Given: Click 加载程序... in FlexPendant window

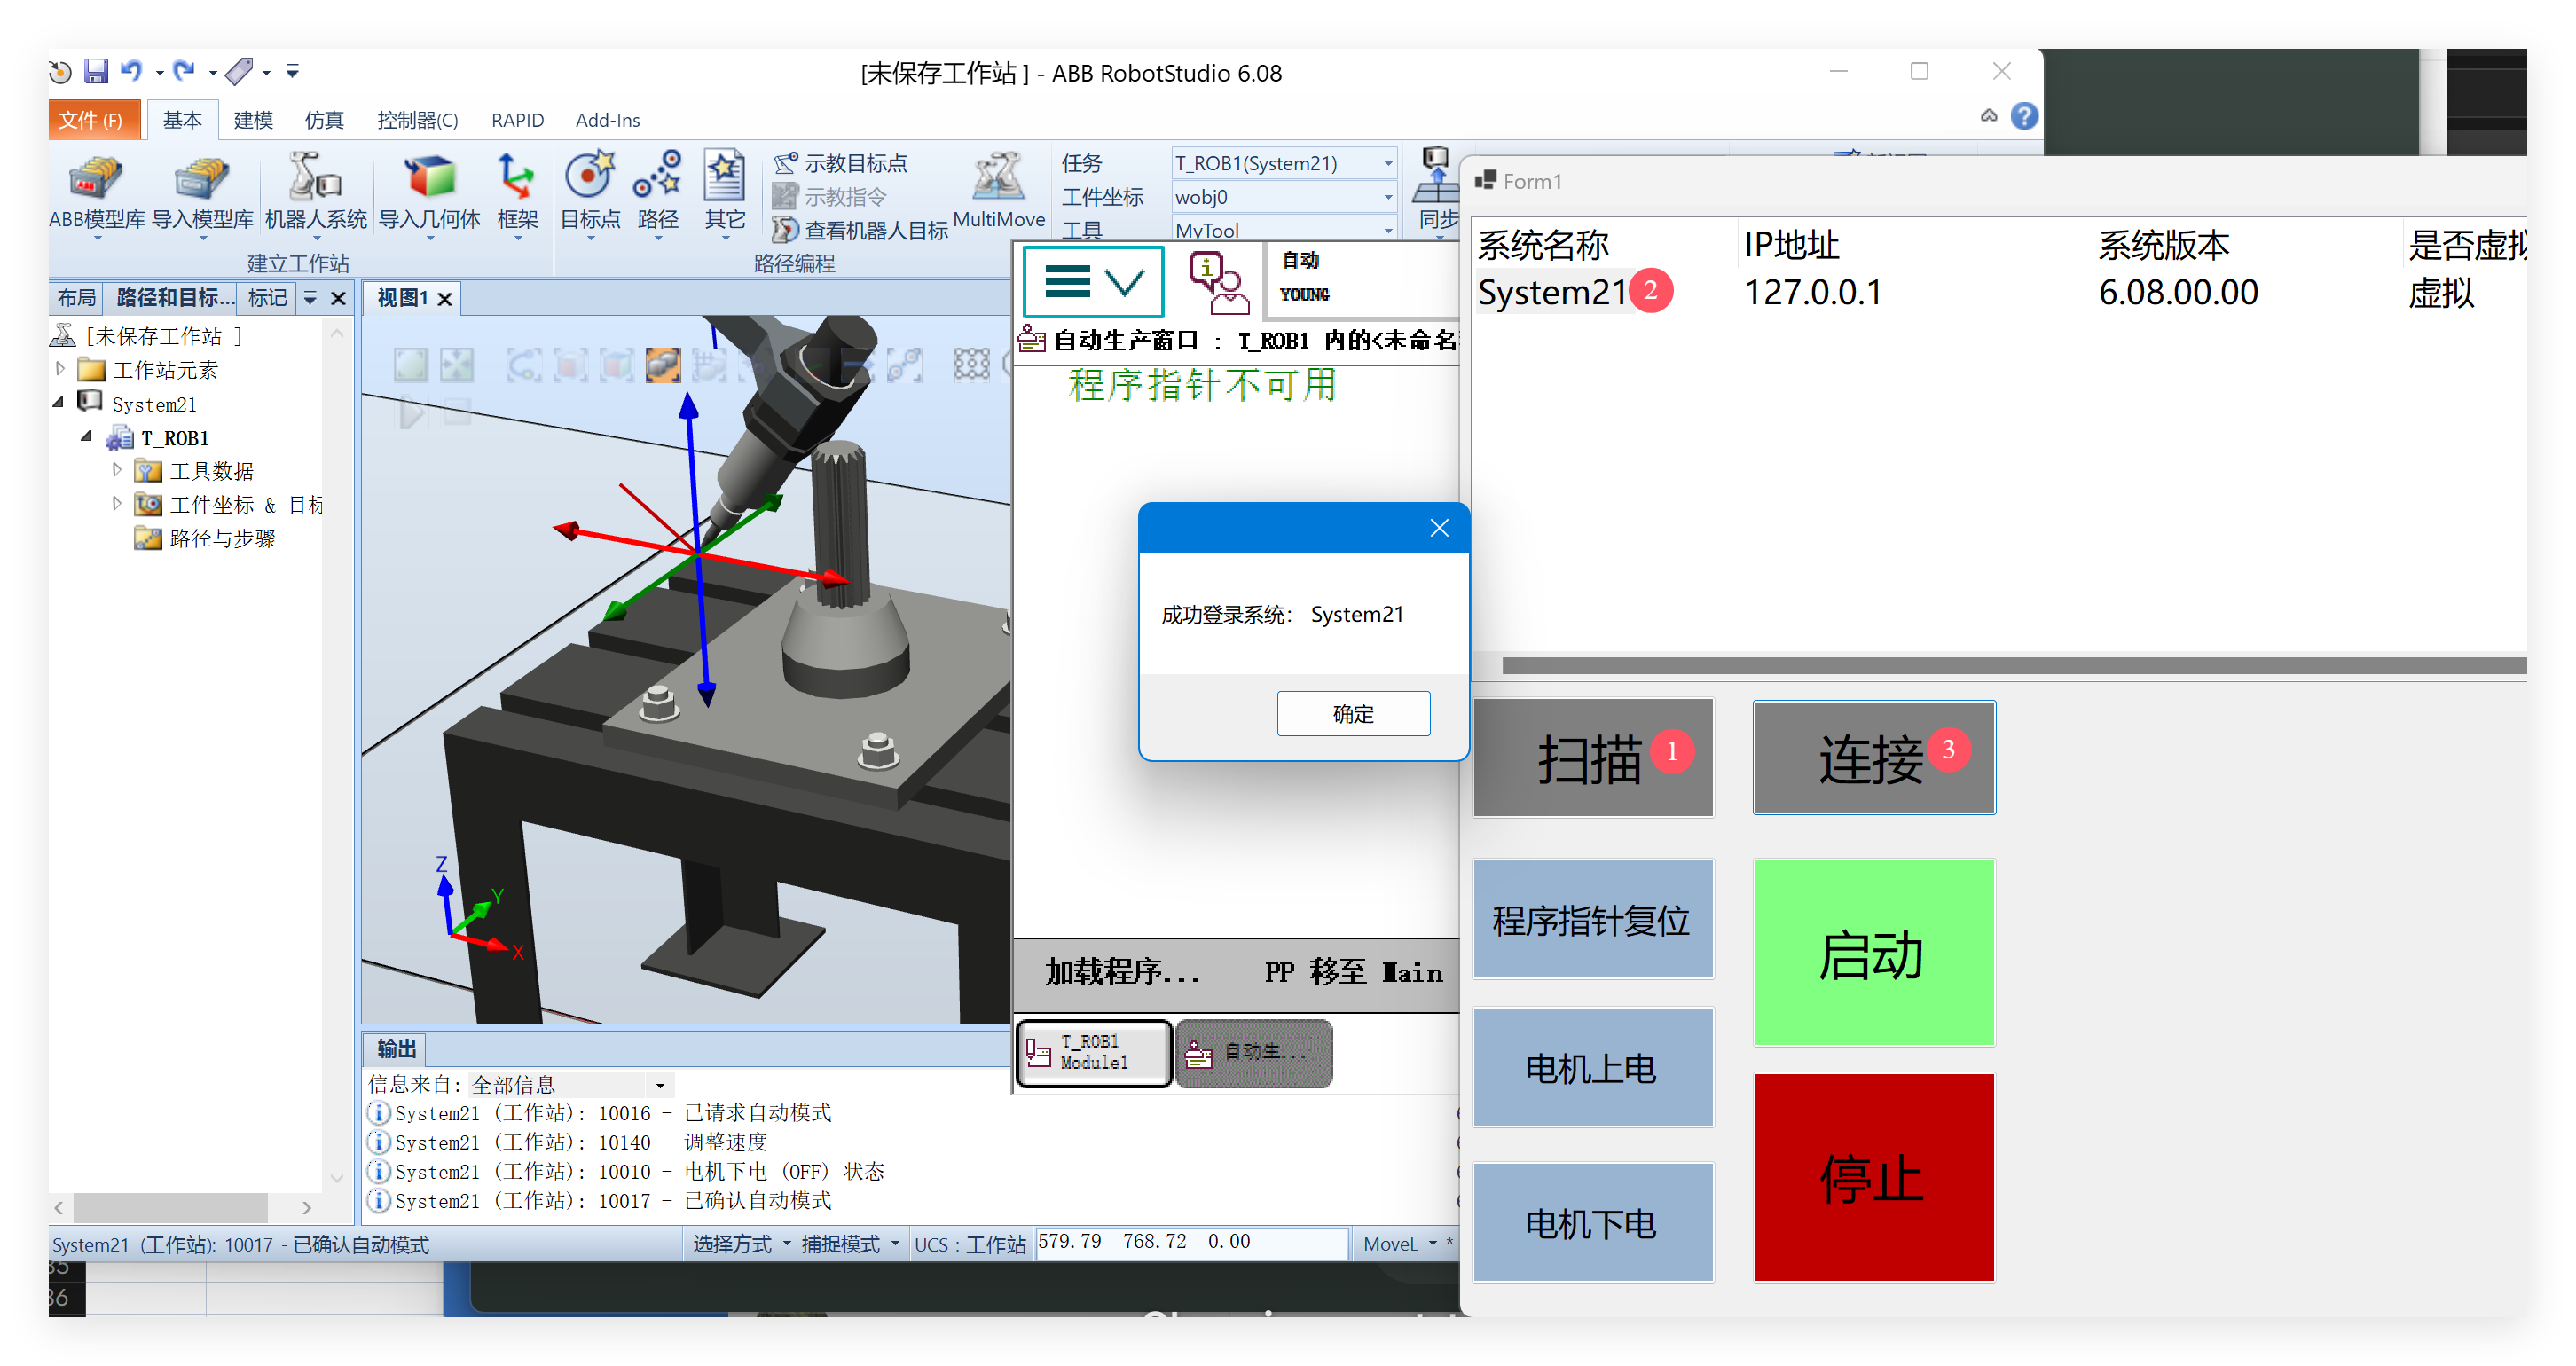Looking at the screenshot, I should 1122,972.
